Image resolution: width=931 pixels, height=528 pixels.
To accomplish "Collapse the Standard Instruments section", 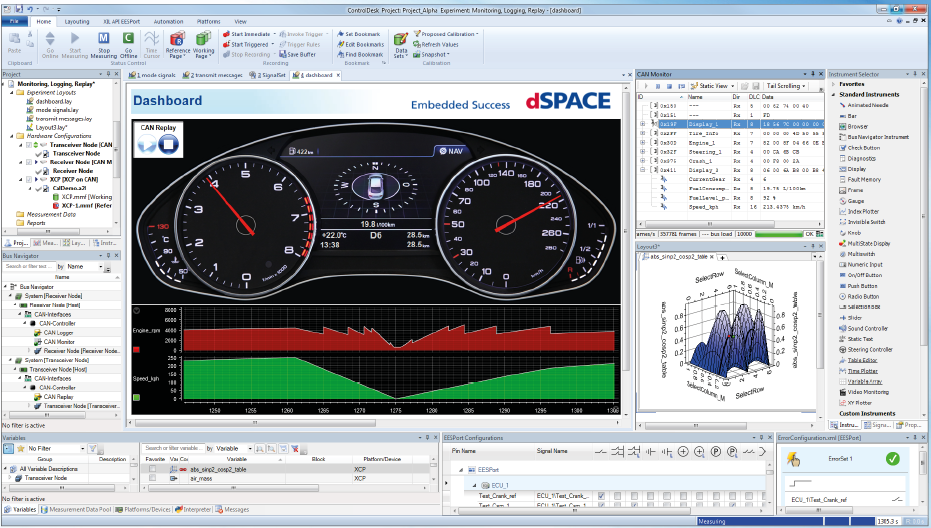I will (x=834, y=94).
